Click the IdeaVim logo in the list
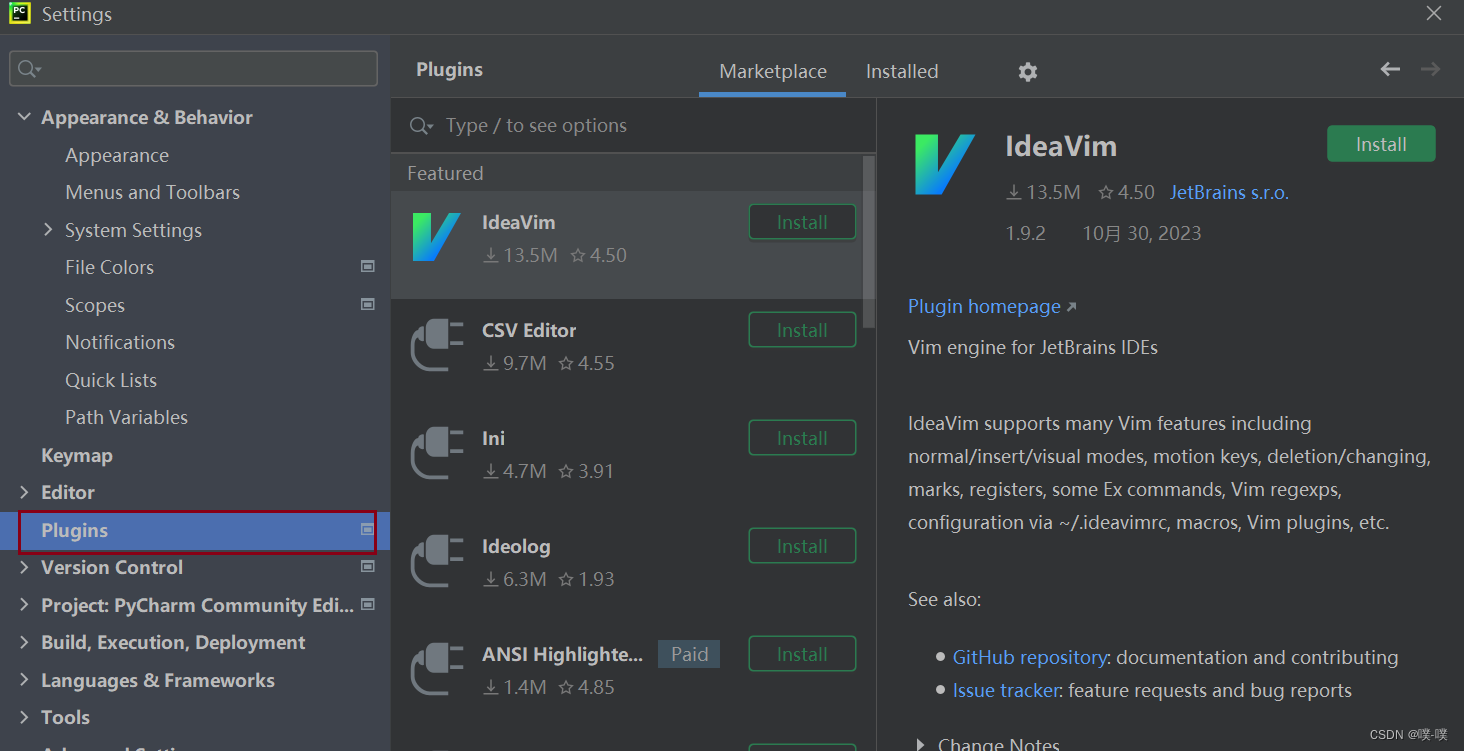Viewport: 1464px width, 751px height. pyautogui.click(x=436, y=237)
